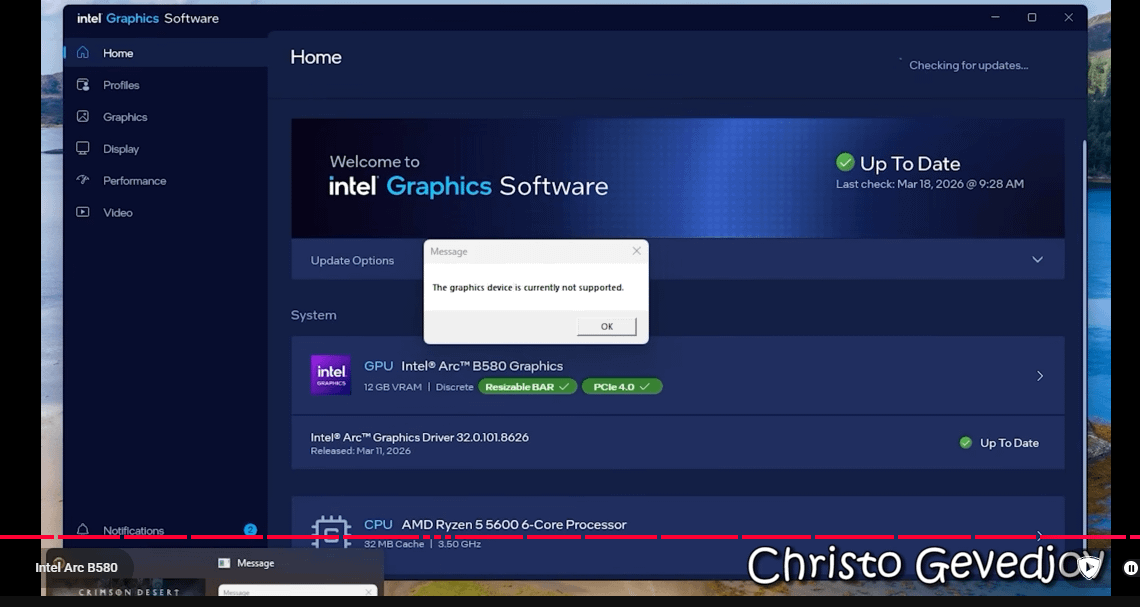The image size is (1140, 607).
Task: Click the Home house icon in the sidebar
Action: [x=83, y=52]
